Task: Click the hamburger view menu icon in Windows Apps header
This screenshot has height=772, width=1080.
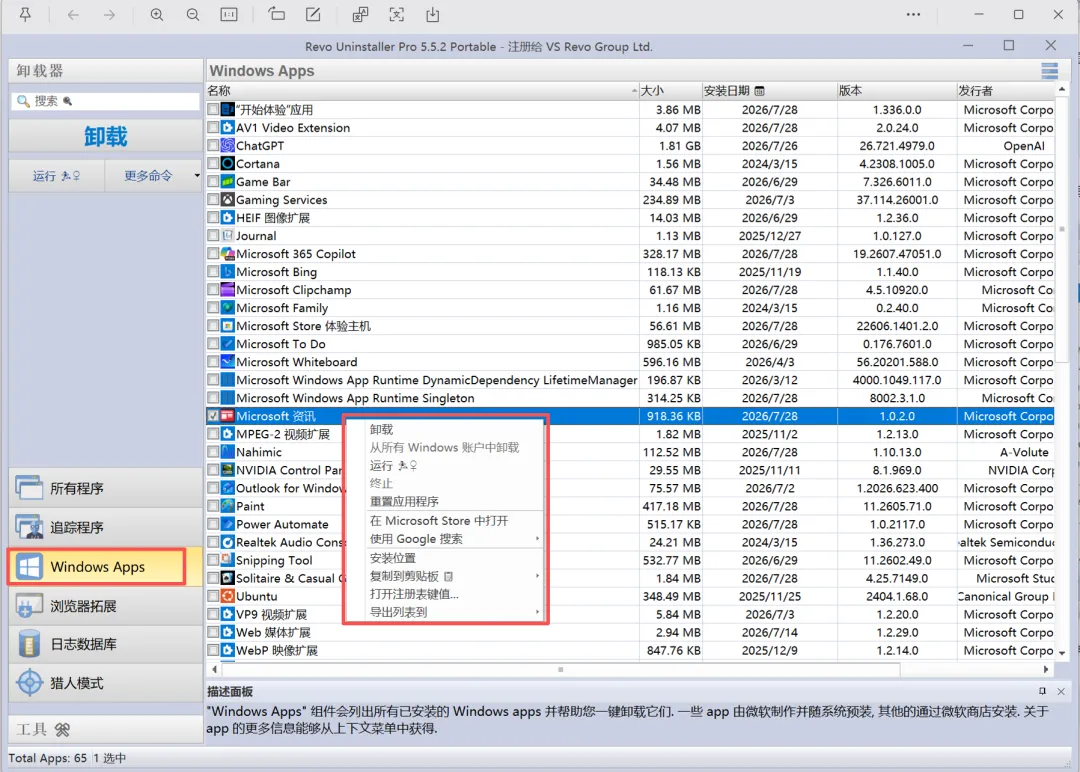Action: [1049, 70]
